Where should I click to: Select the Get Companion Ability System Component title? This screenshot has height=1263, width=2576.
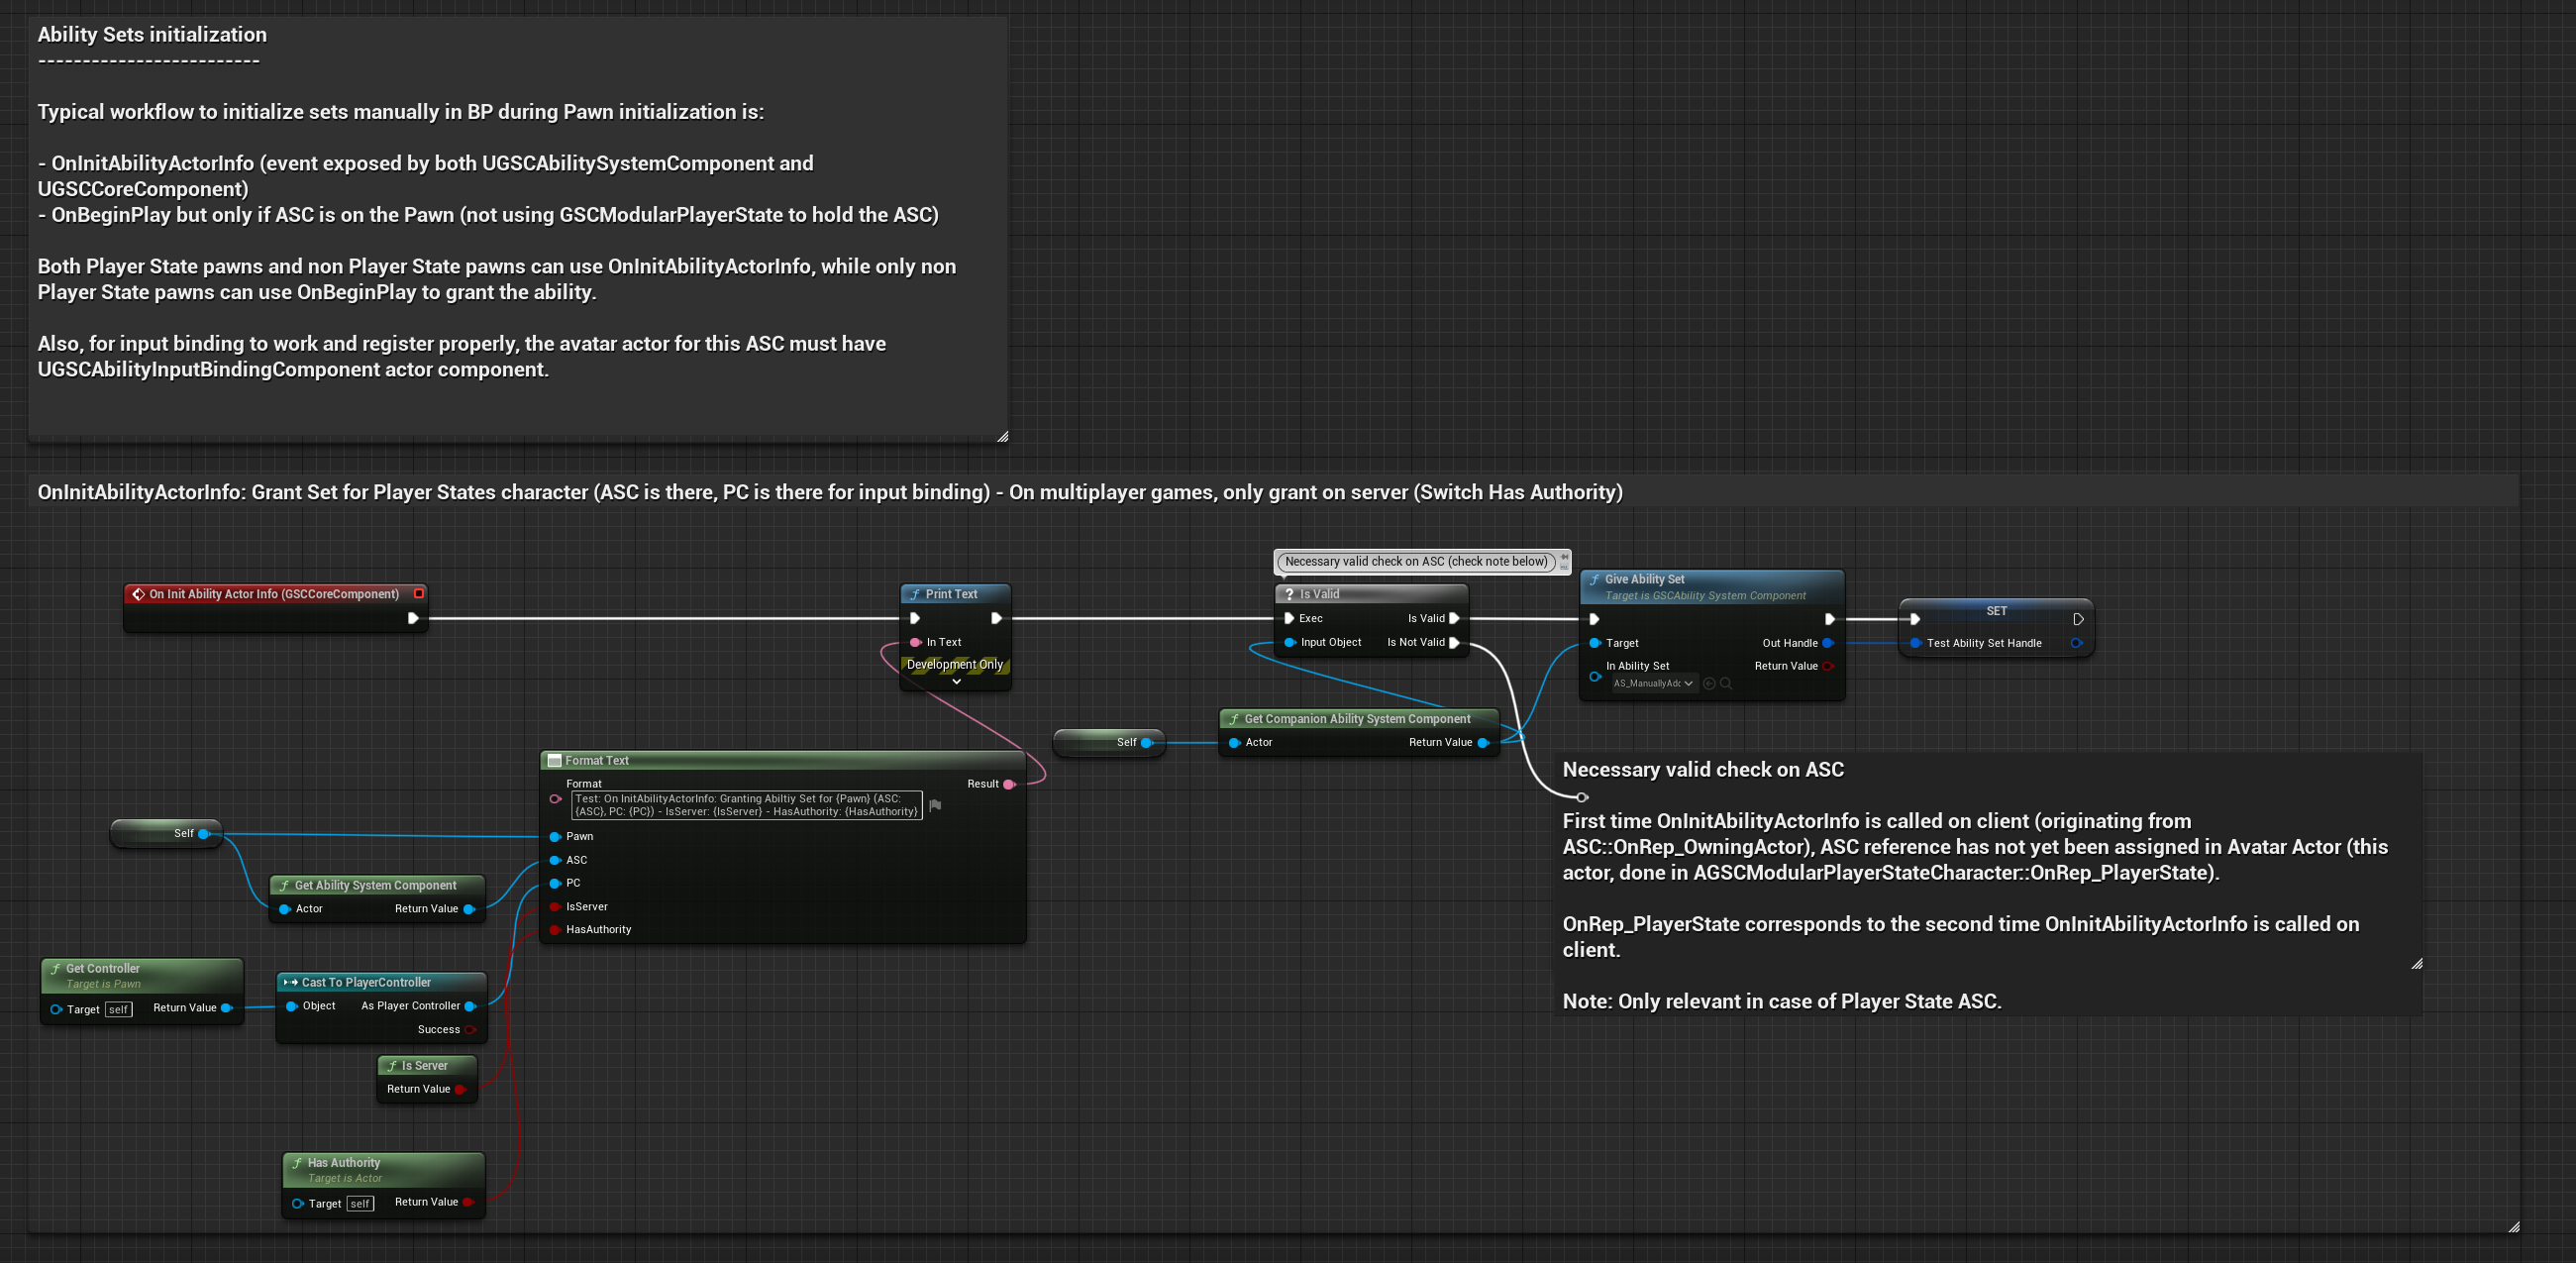1357,719
